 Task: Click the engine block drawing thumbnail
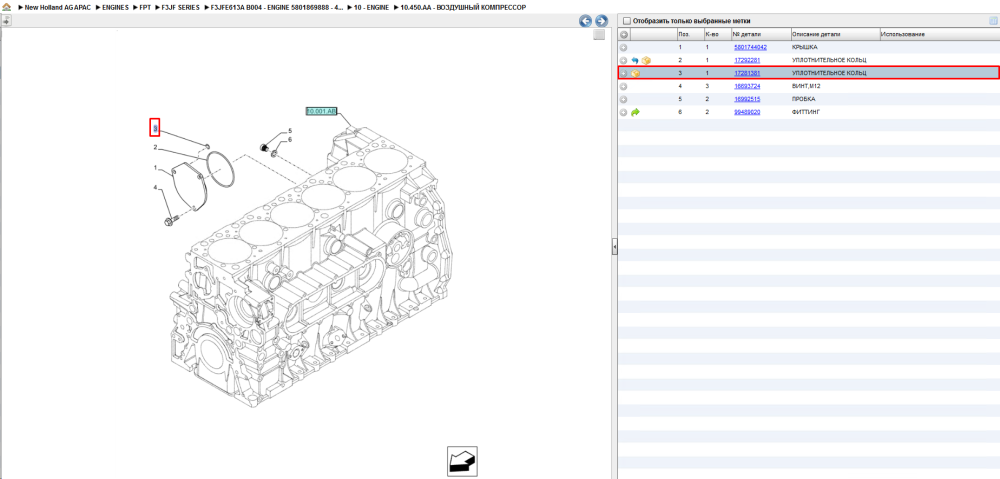[x=312, y=268]
